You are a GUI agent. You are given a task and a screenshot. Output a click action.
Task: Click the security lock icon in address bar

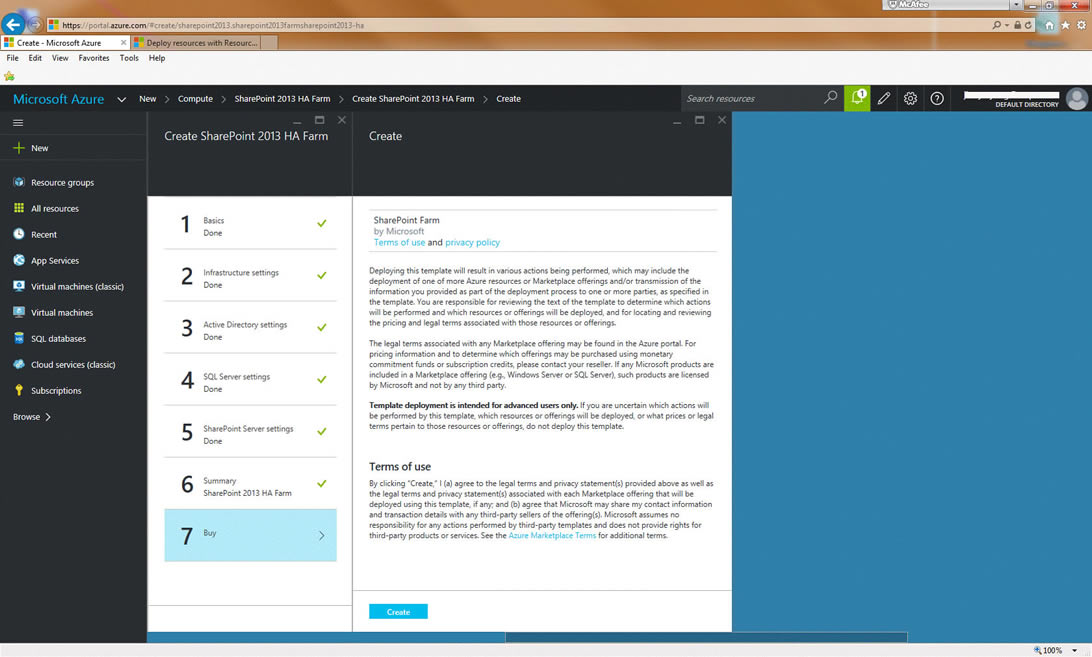[x=1017, y=25]
